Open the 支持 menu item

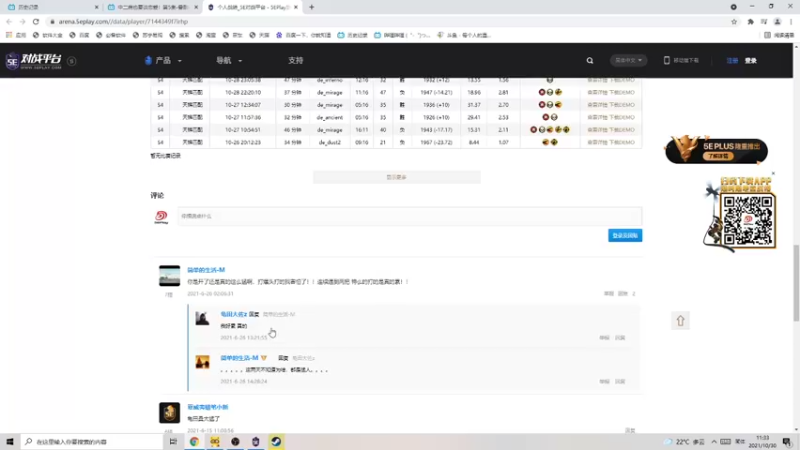coord(295,60)
